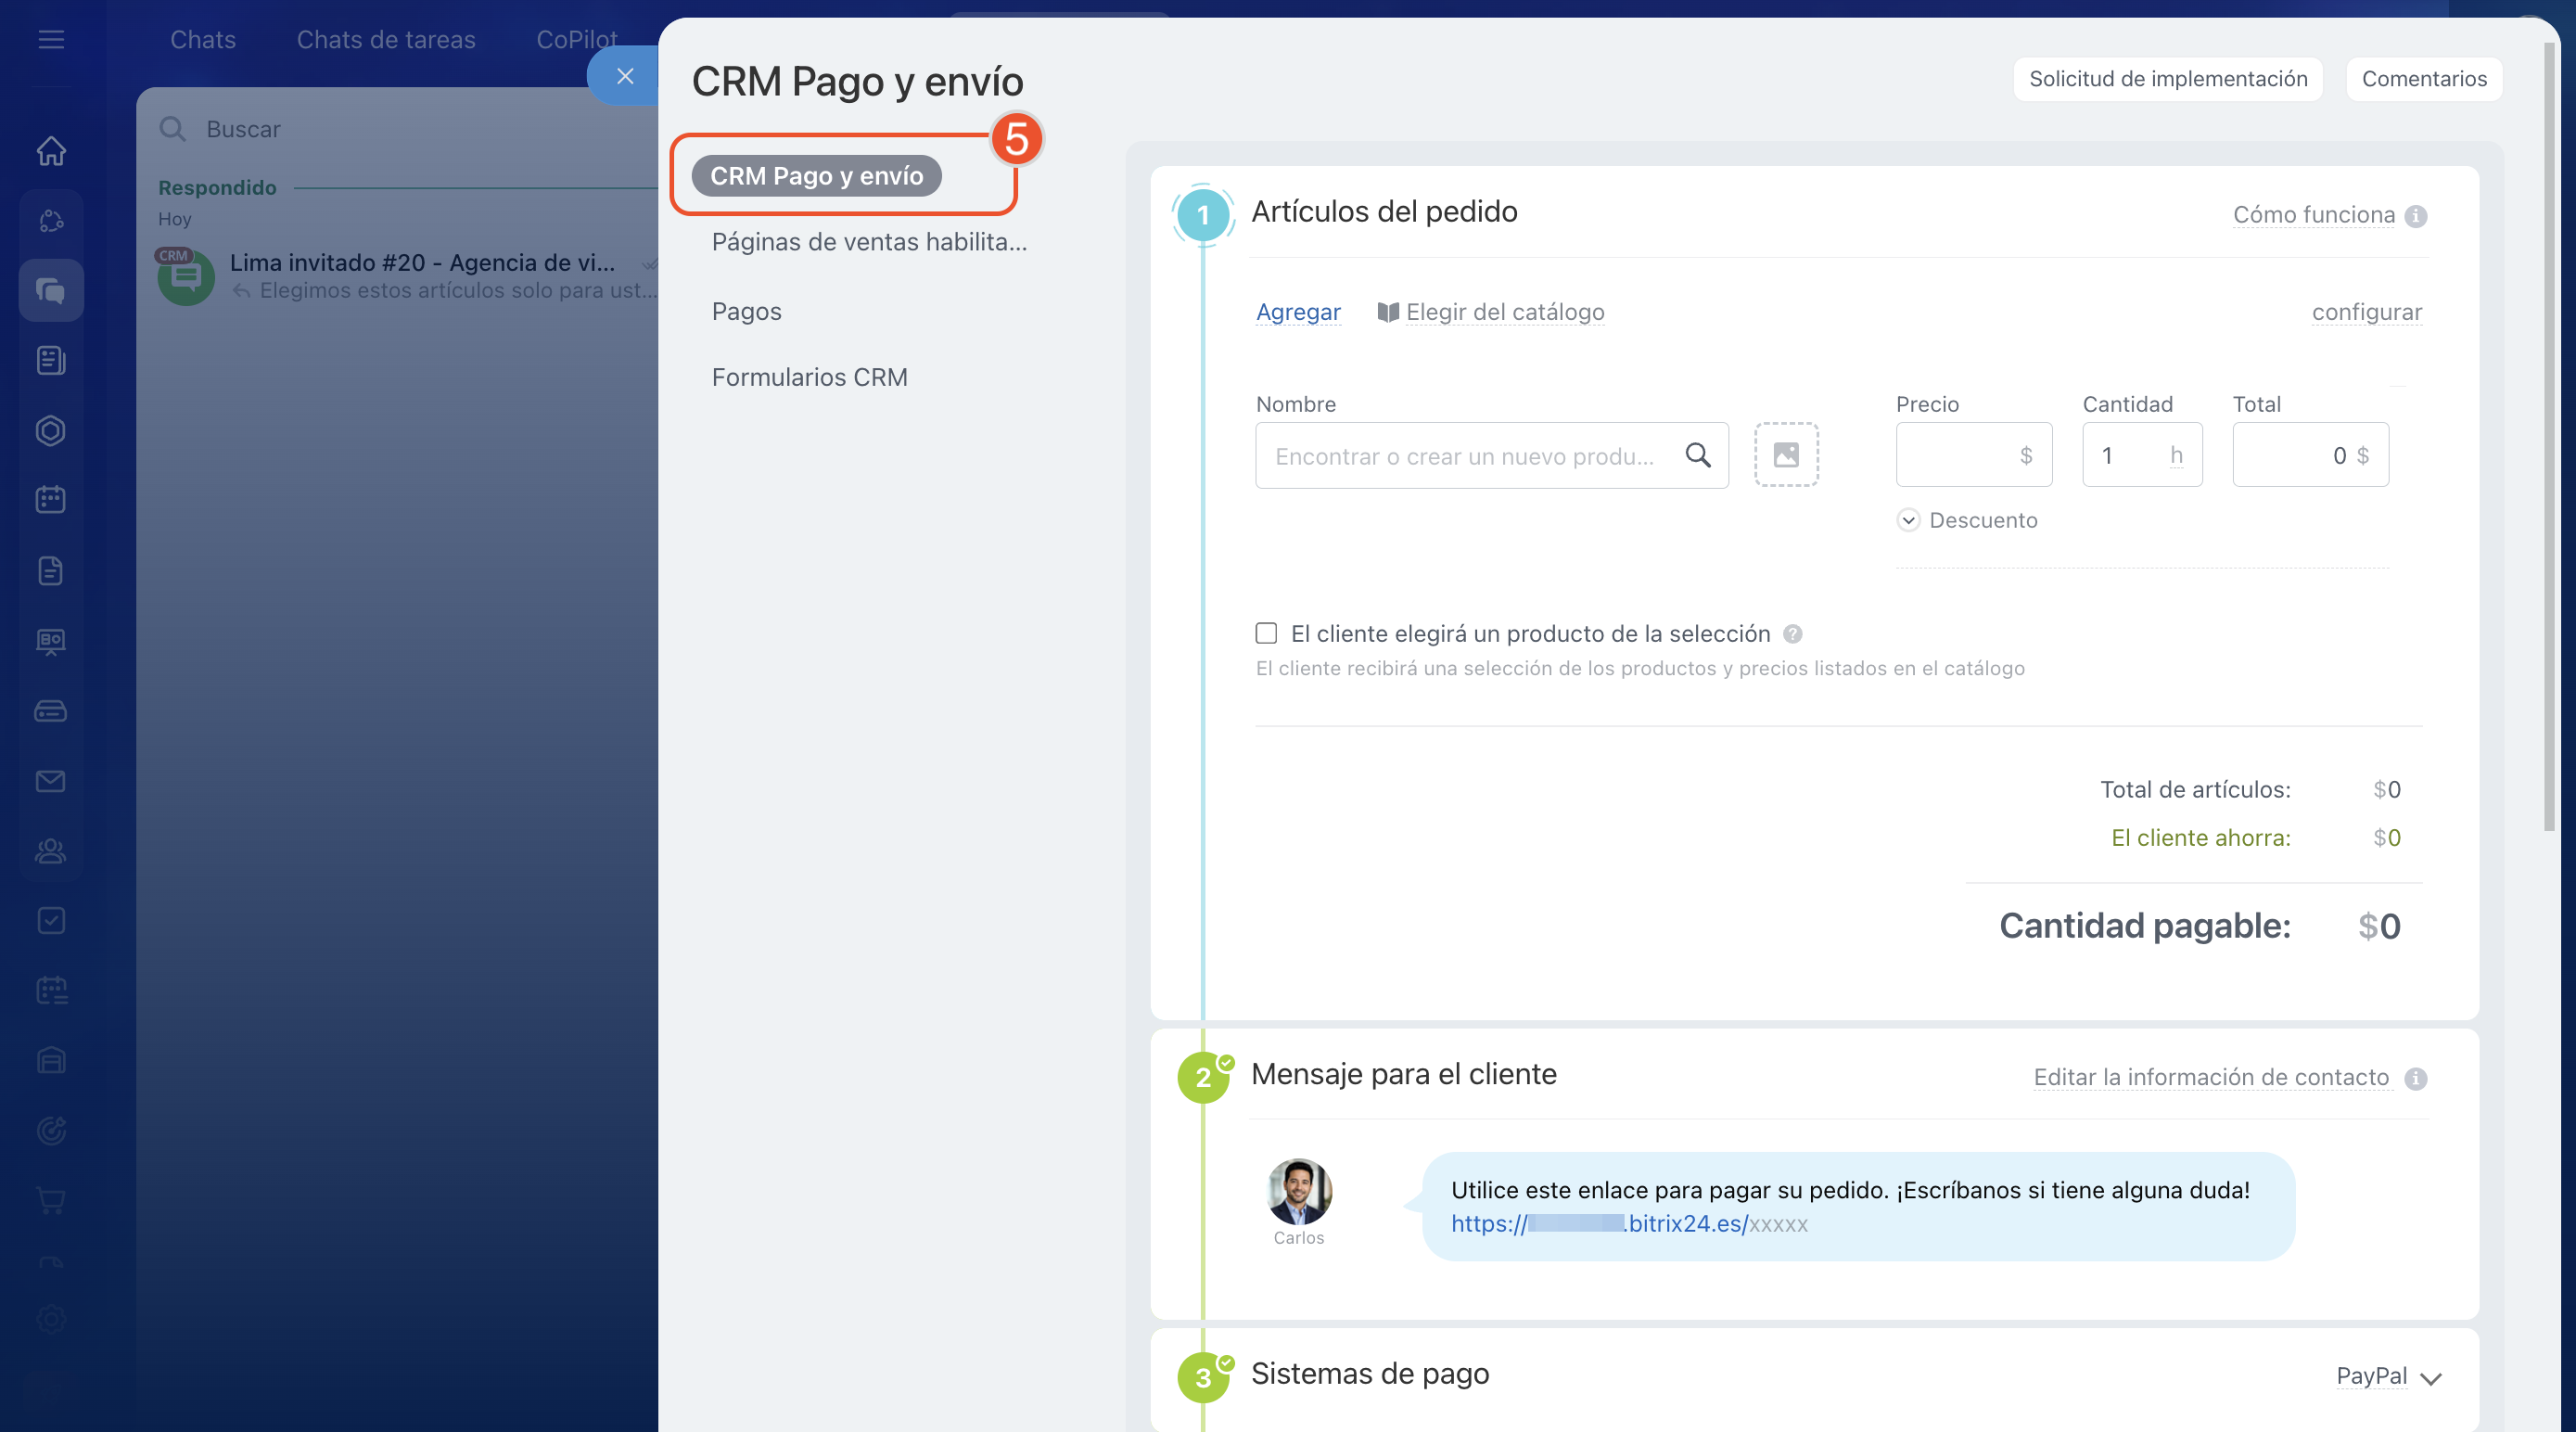Open the calendar icon in left sidebar

coord(51,500)
